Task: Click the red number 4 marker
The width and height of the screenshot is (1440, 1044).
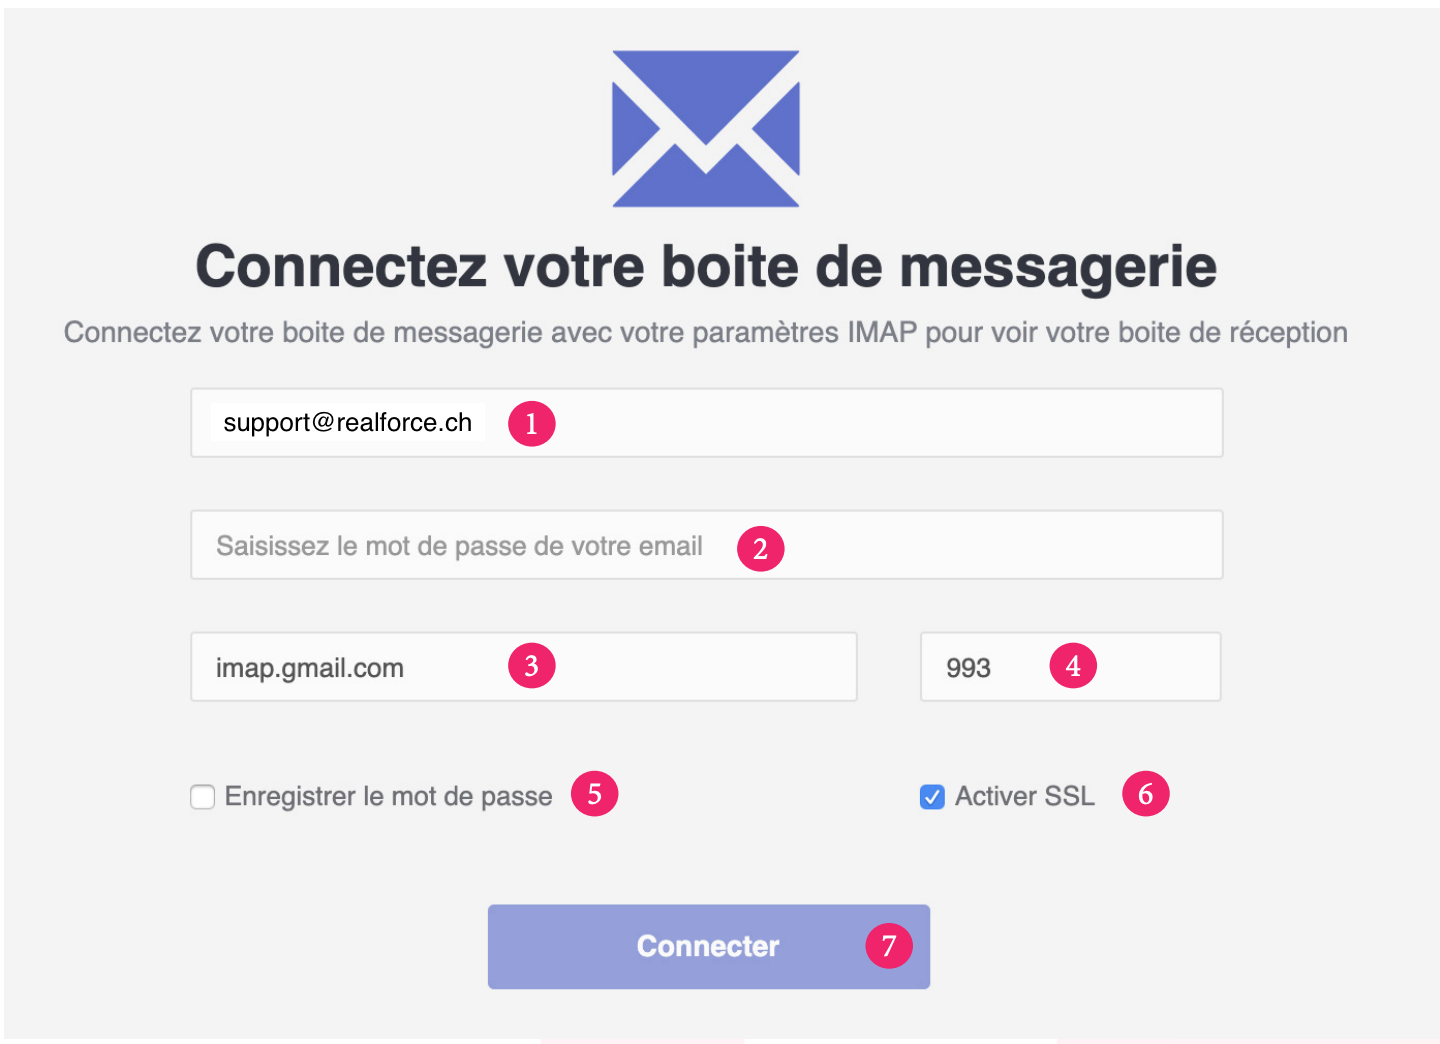Action: pos(1073,665)
